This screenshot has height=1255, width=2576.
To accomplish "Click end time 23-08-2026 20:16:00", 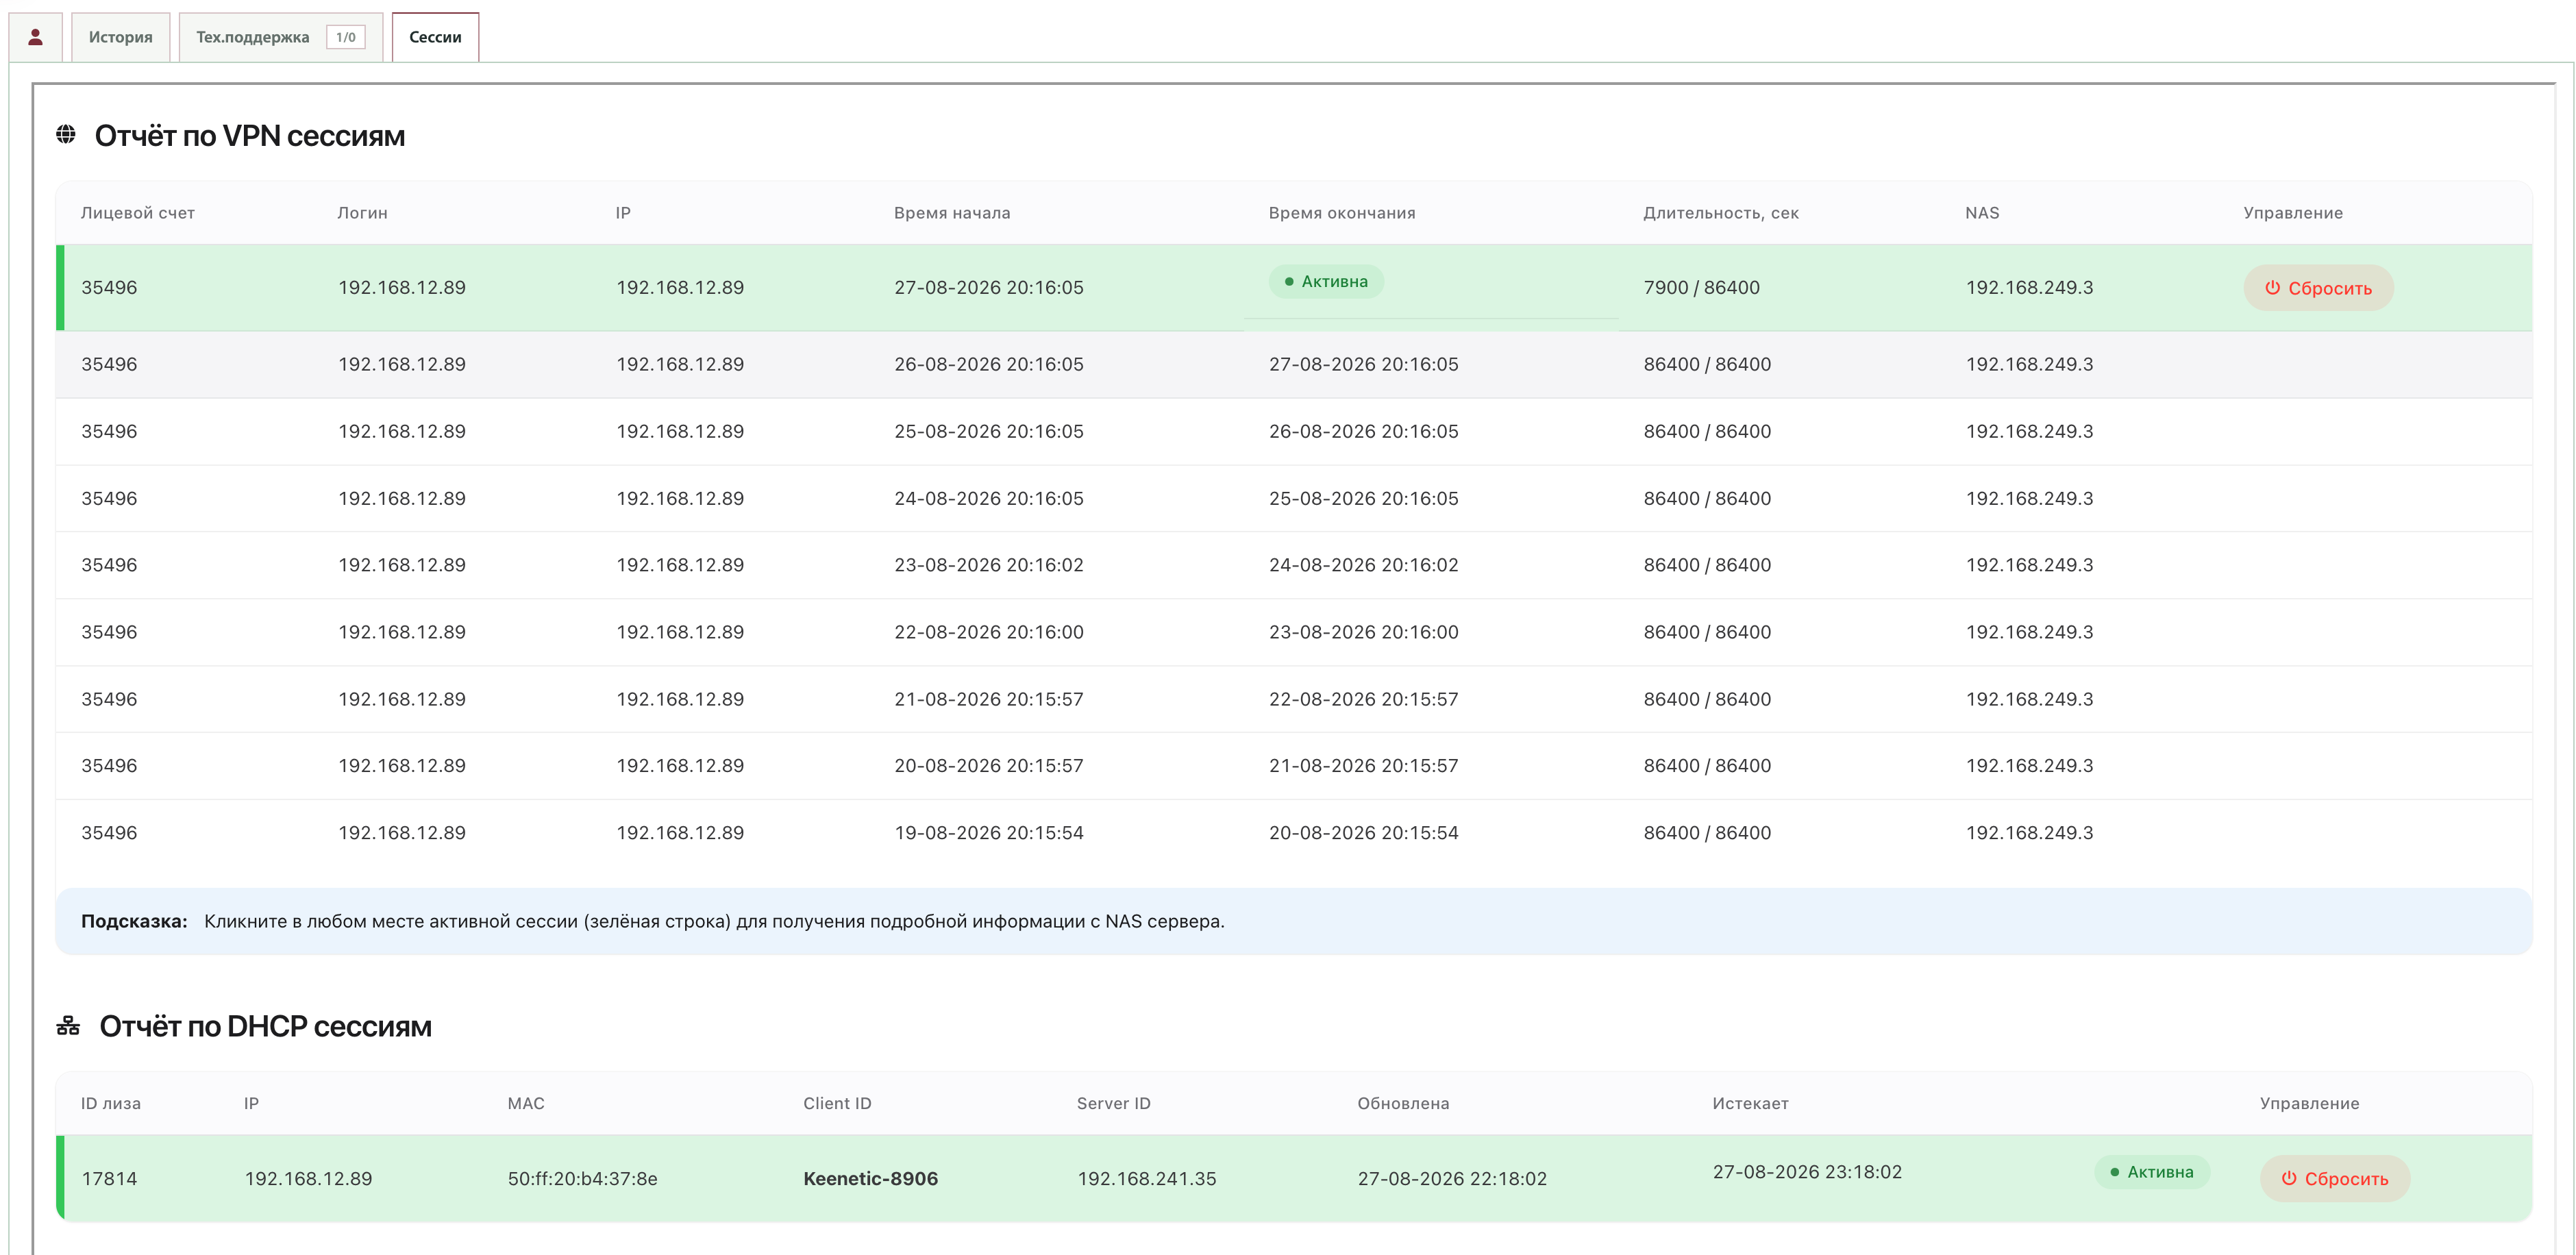I will click(x=1363, y=632).
